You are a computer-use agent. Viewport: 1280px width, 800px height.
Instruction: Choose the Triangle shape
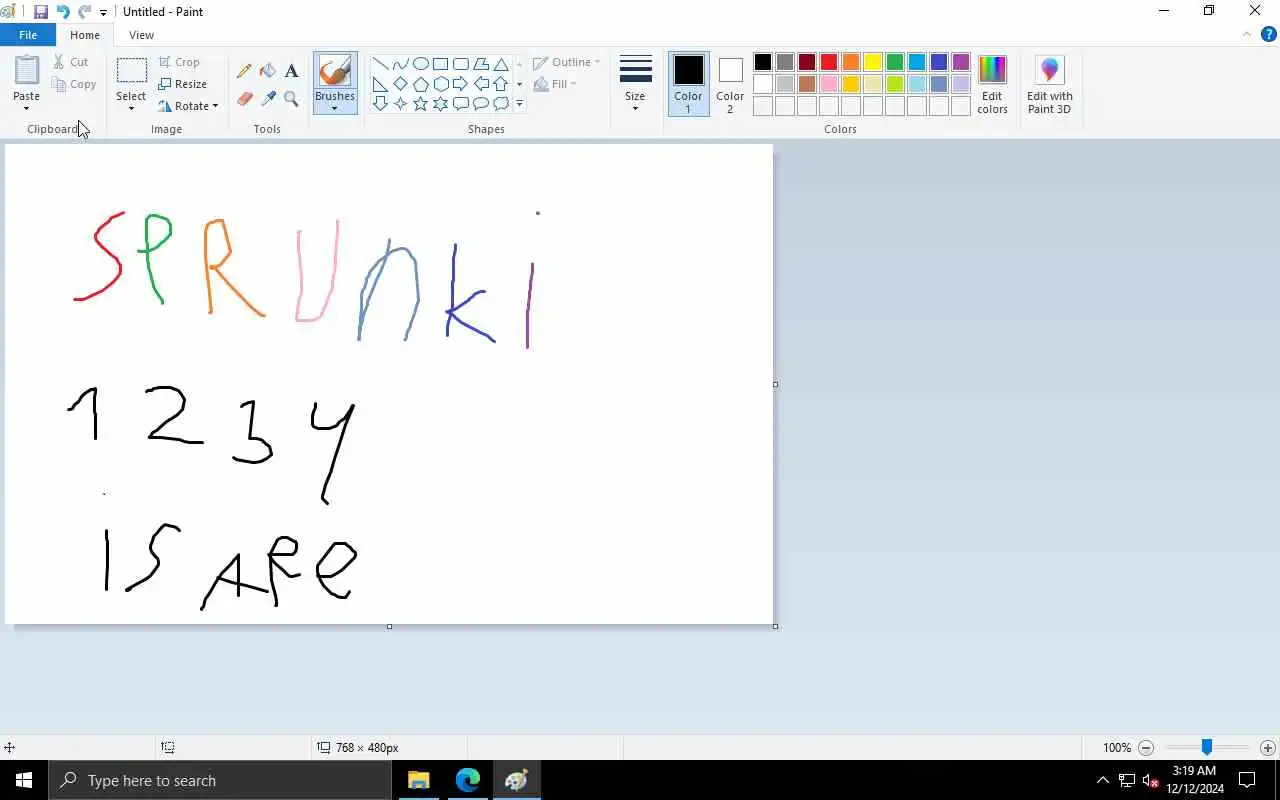[x=501, y=64]
